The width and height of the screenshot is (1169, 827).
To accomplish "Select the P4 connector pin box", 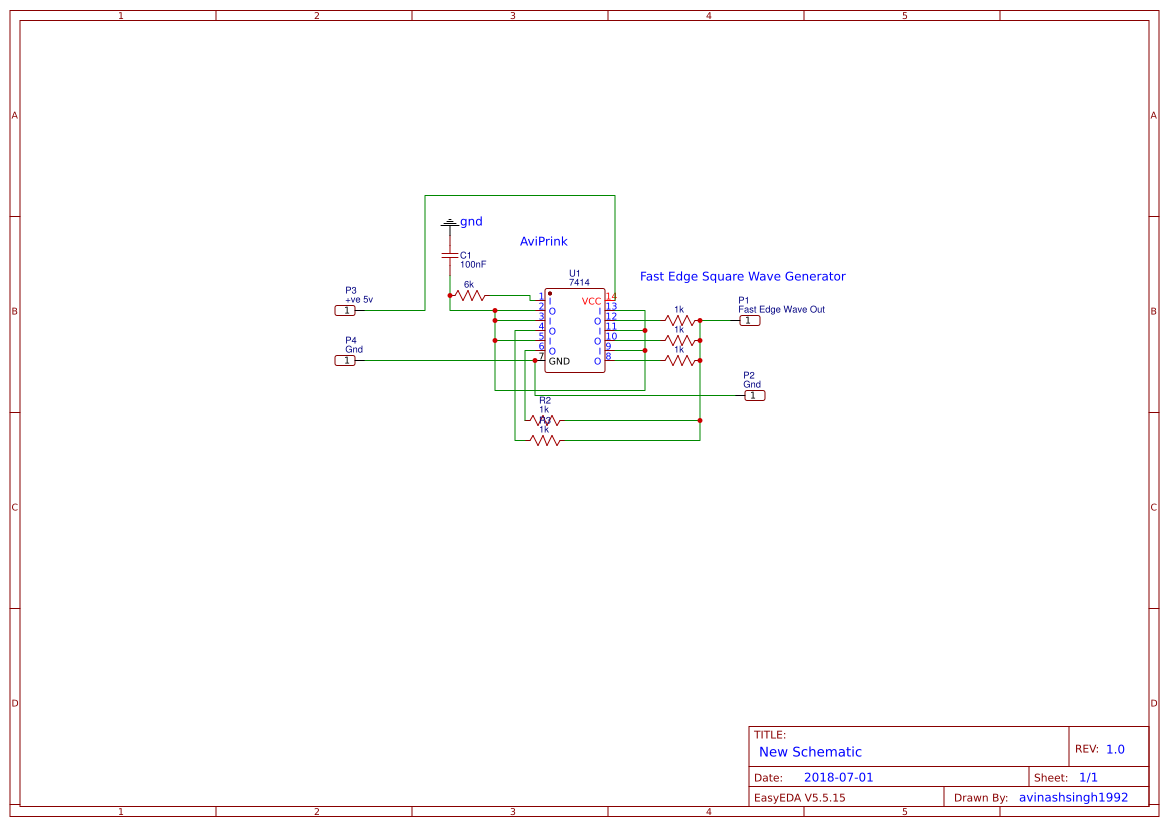I will pos(345,361).
